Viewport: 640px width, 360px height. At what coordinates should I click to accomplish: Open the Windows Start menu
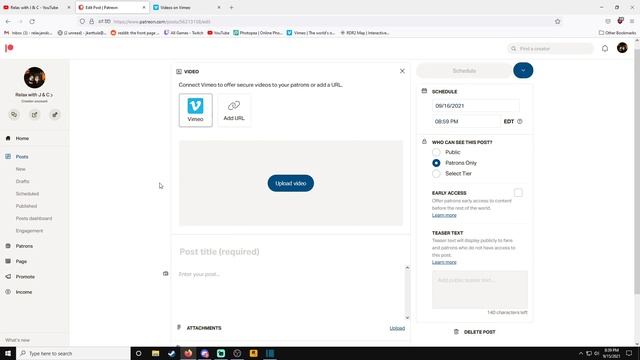pyautogui.click(x=8, y=353)
